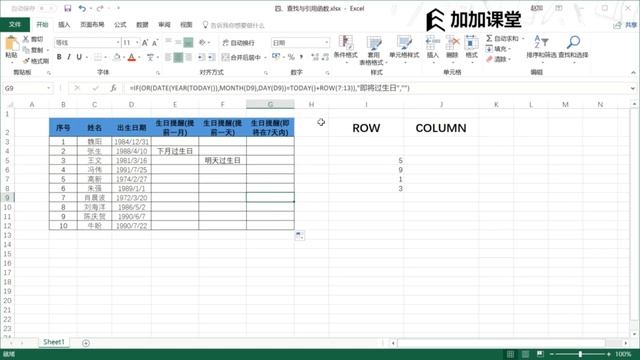The height and width of the screenshot is (360, 640).
Task: Click the vertical scrollbar up arrow
Action: 634,104
